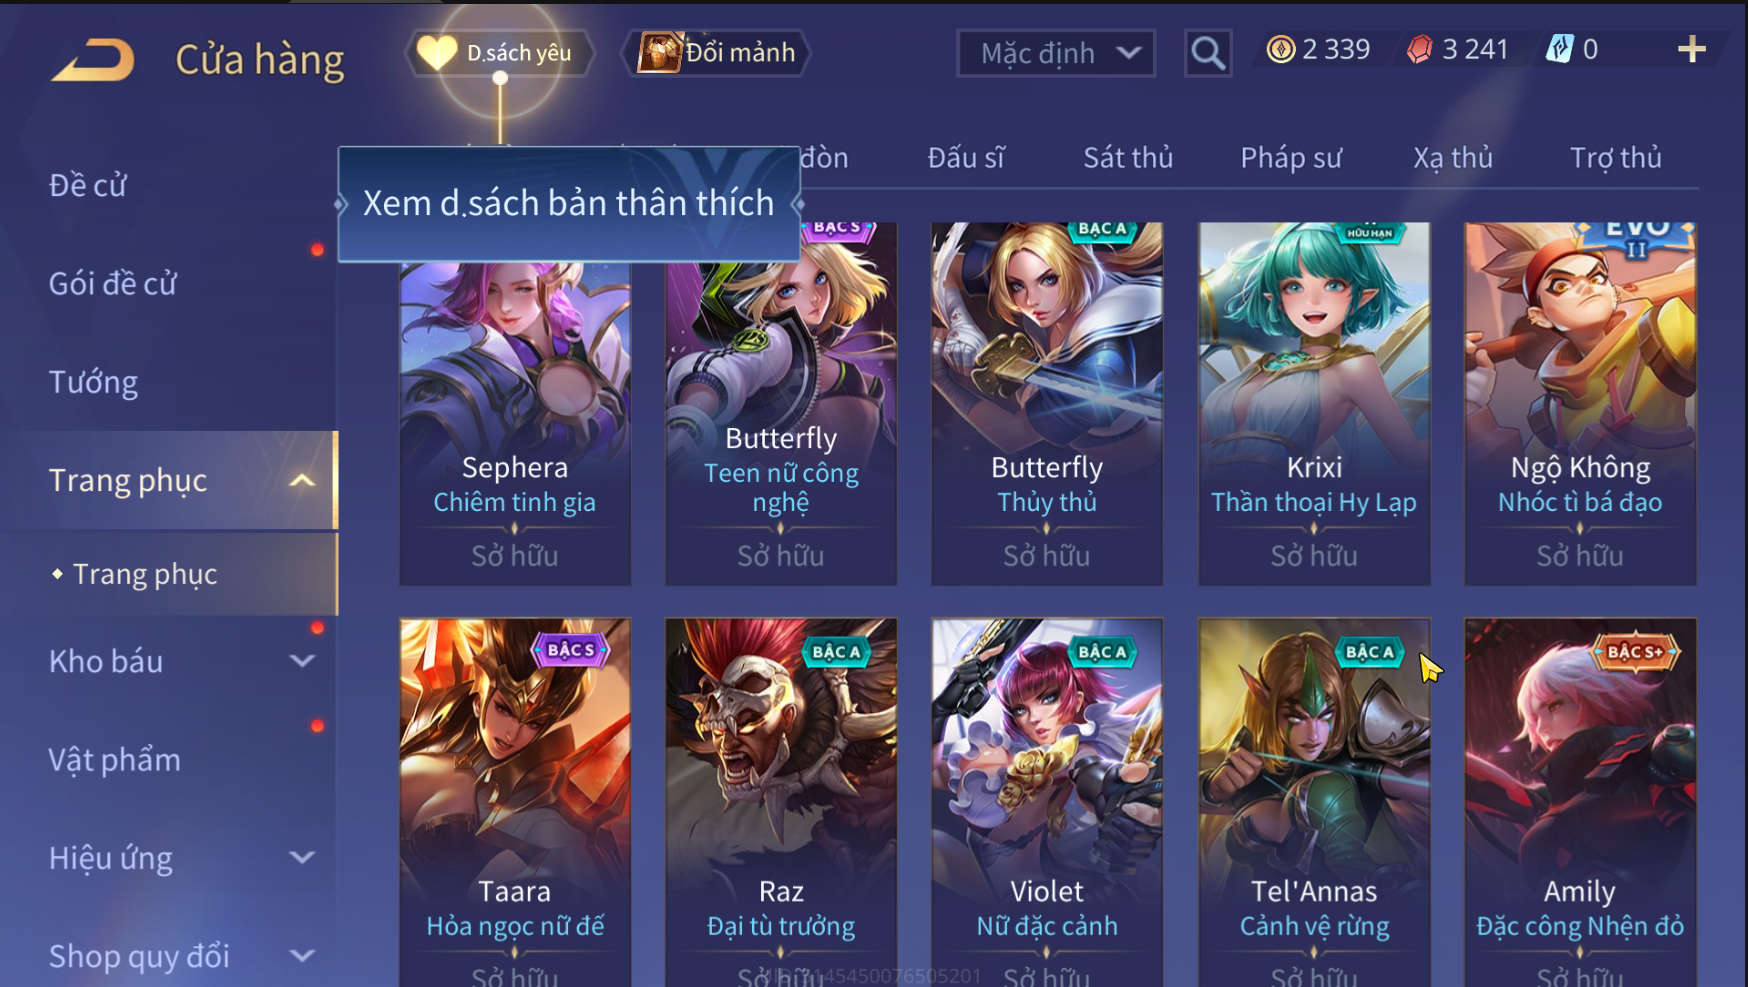
Task: Switch to the Sát thủ tab
Action: tap(1128, 158)
